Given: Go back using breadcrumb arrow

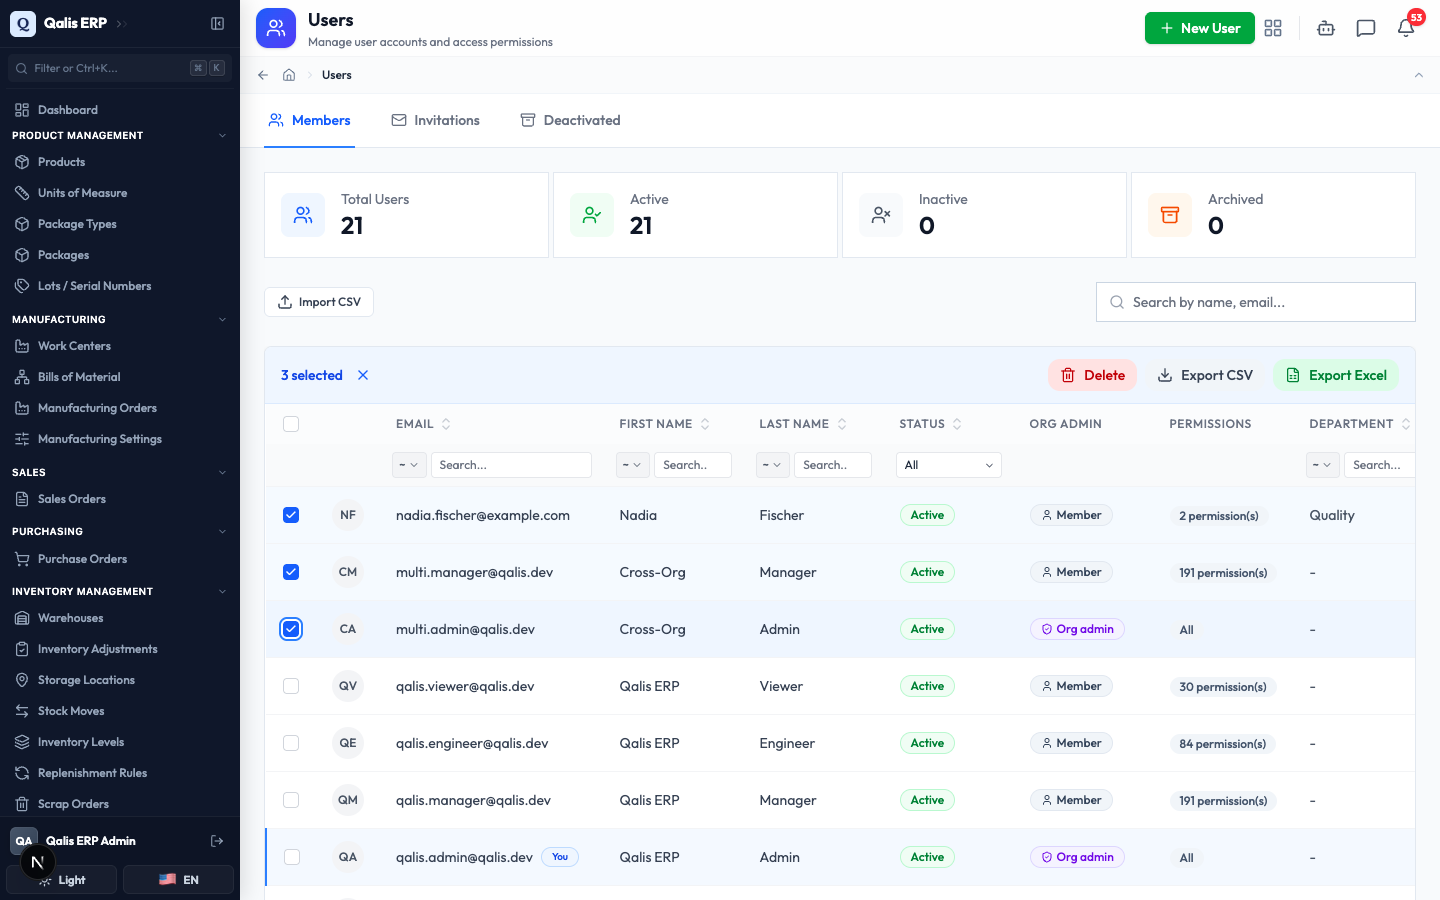Looking at the screenshot, I should [x=263, y=75].
